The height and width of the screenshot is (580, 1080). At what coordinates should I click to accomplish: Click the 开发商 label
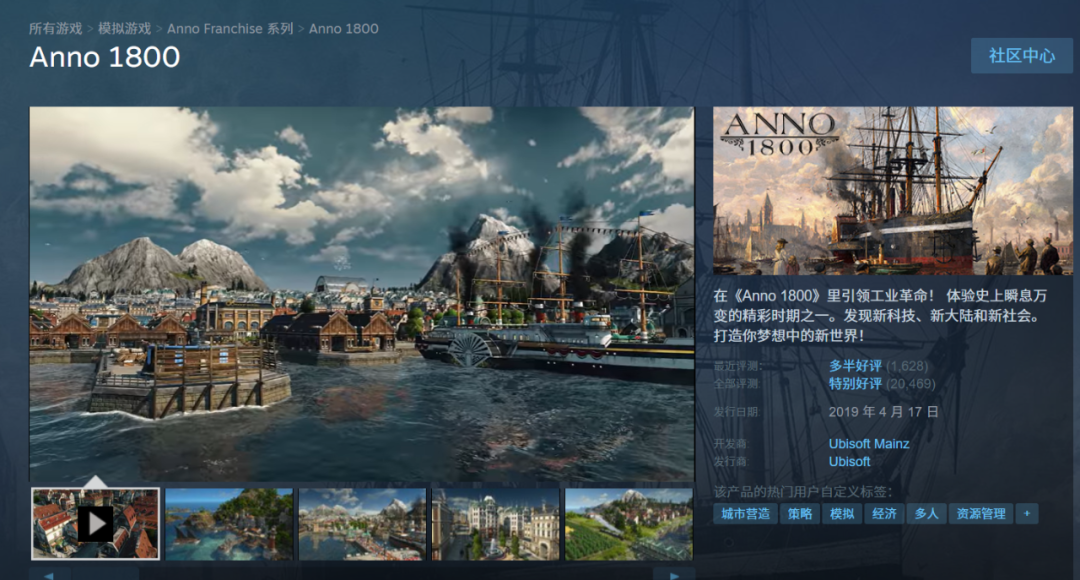click(x=731, y=444)
